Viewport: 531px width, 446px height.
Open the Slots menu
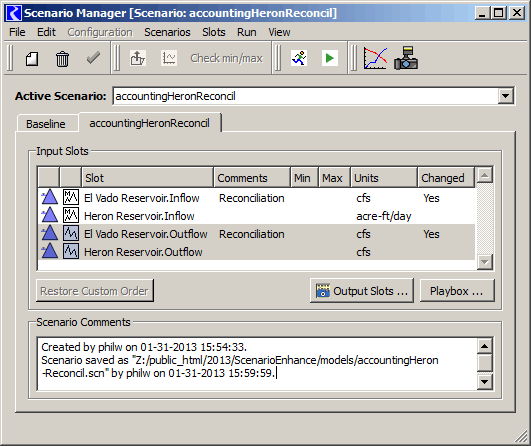214,32
